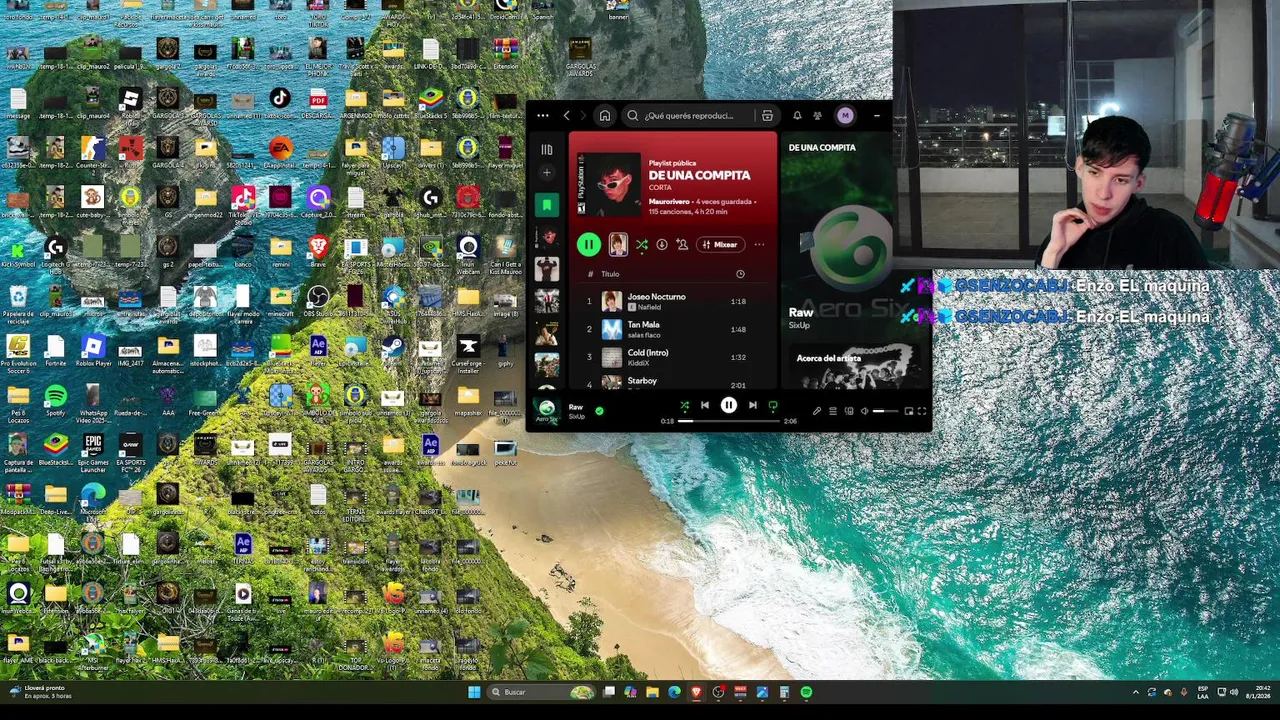Open connect to a device icon
The height and width of the screenshot is (720, 1280).
(849, 411)
